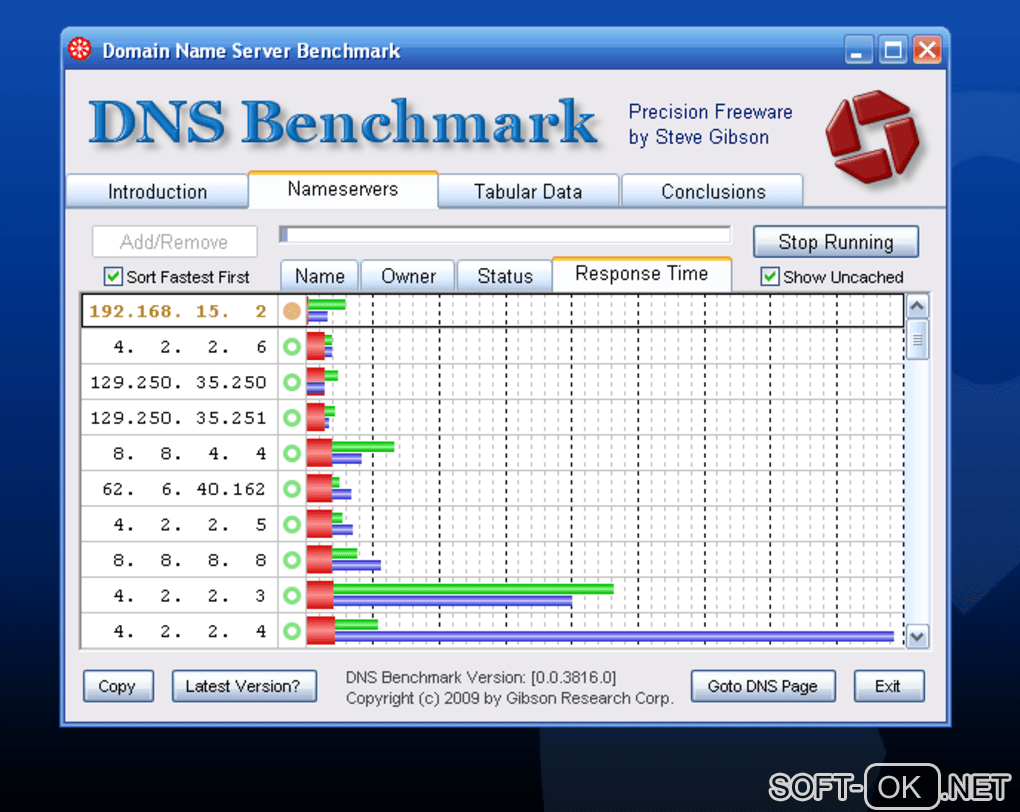Click the status ring for 4.2.2.5
1020x812 pixels.
(292, 524)
